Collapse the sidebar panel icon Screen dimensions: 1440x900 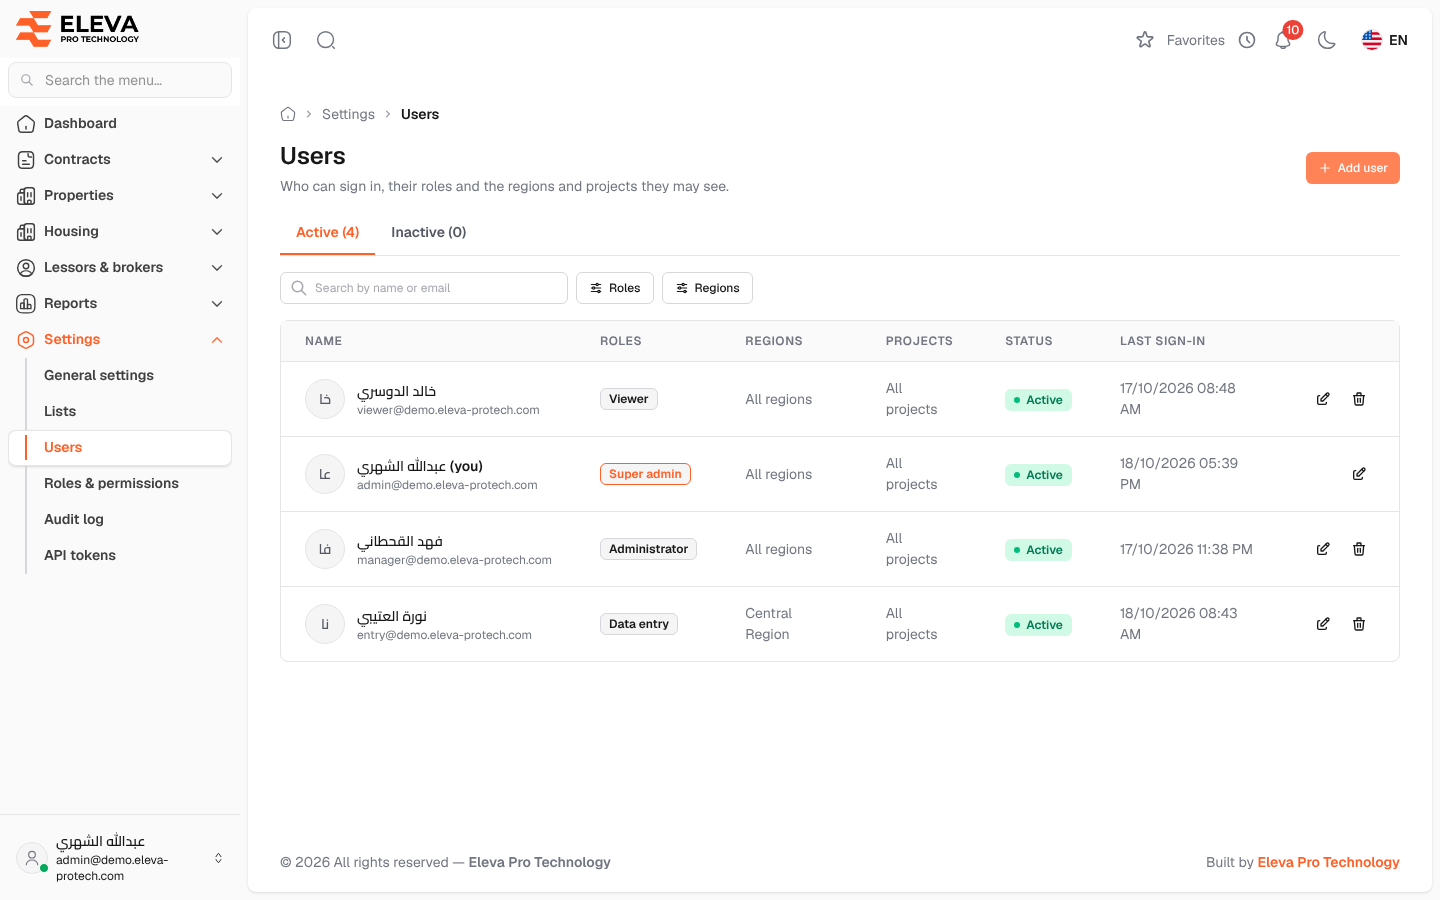[282, 40]
